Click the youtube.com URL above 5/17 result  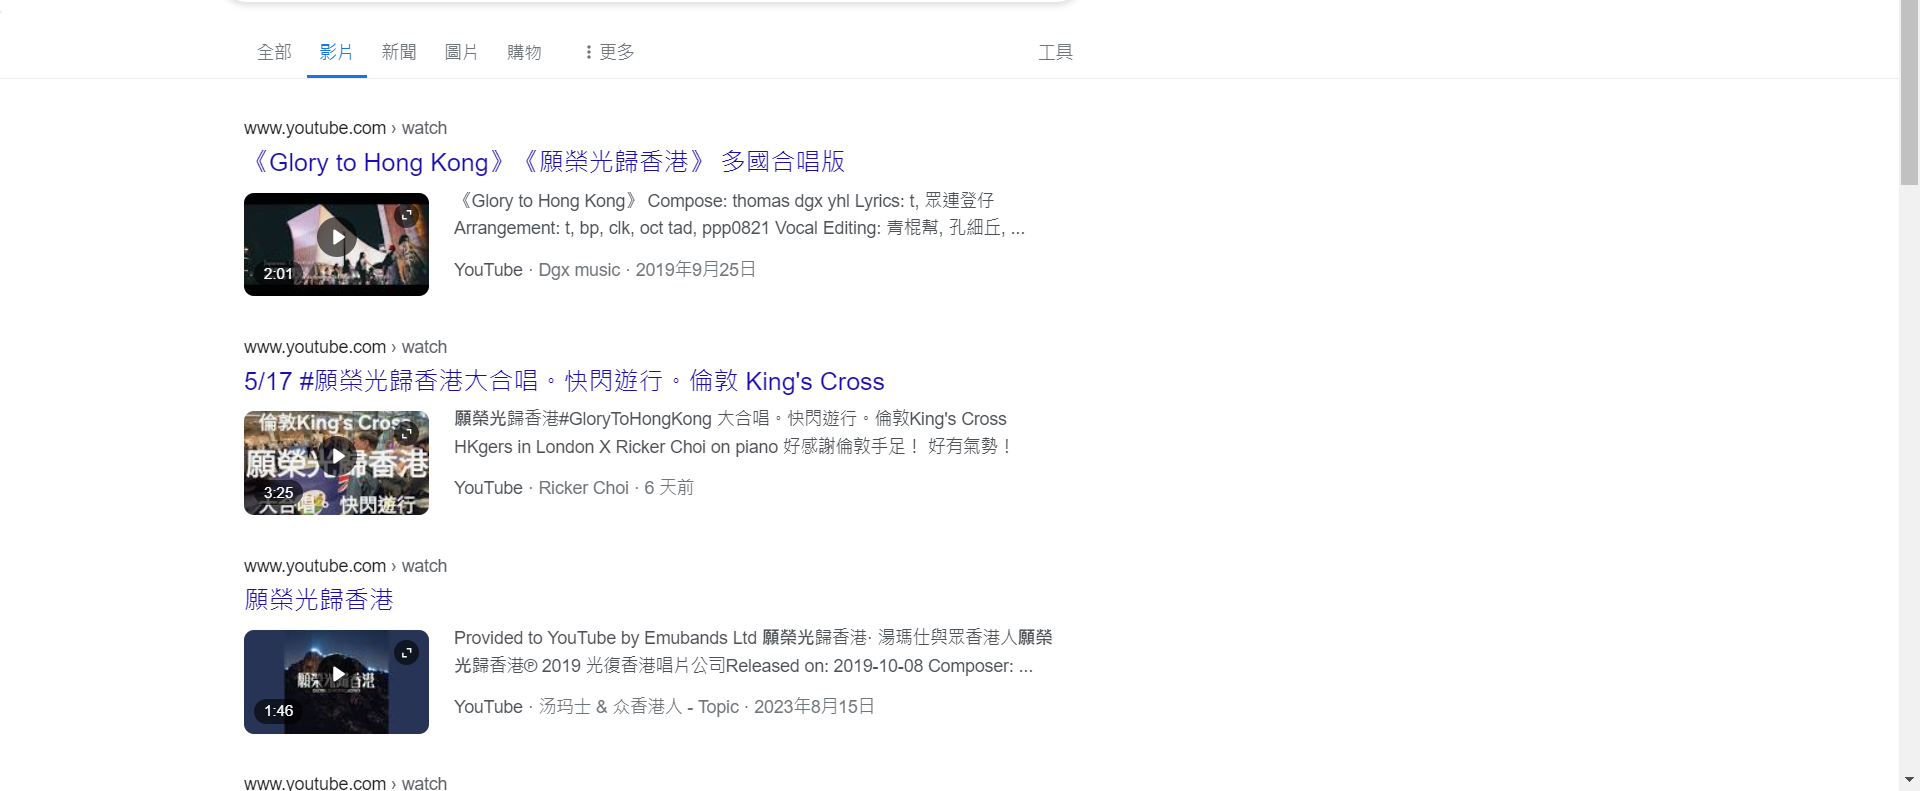345,347
